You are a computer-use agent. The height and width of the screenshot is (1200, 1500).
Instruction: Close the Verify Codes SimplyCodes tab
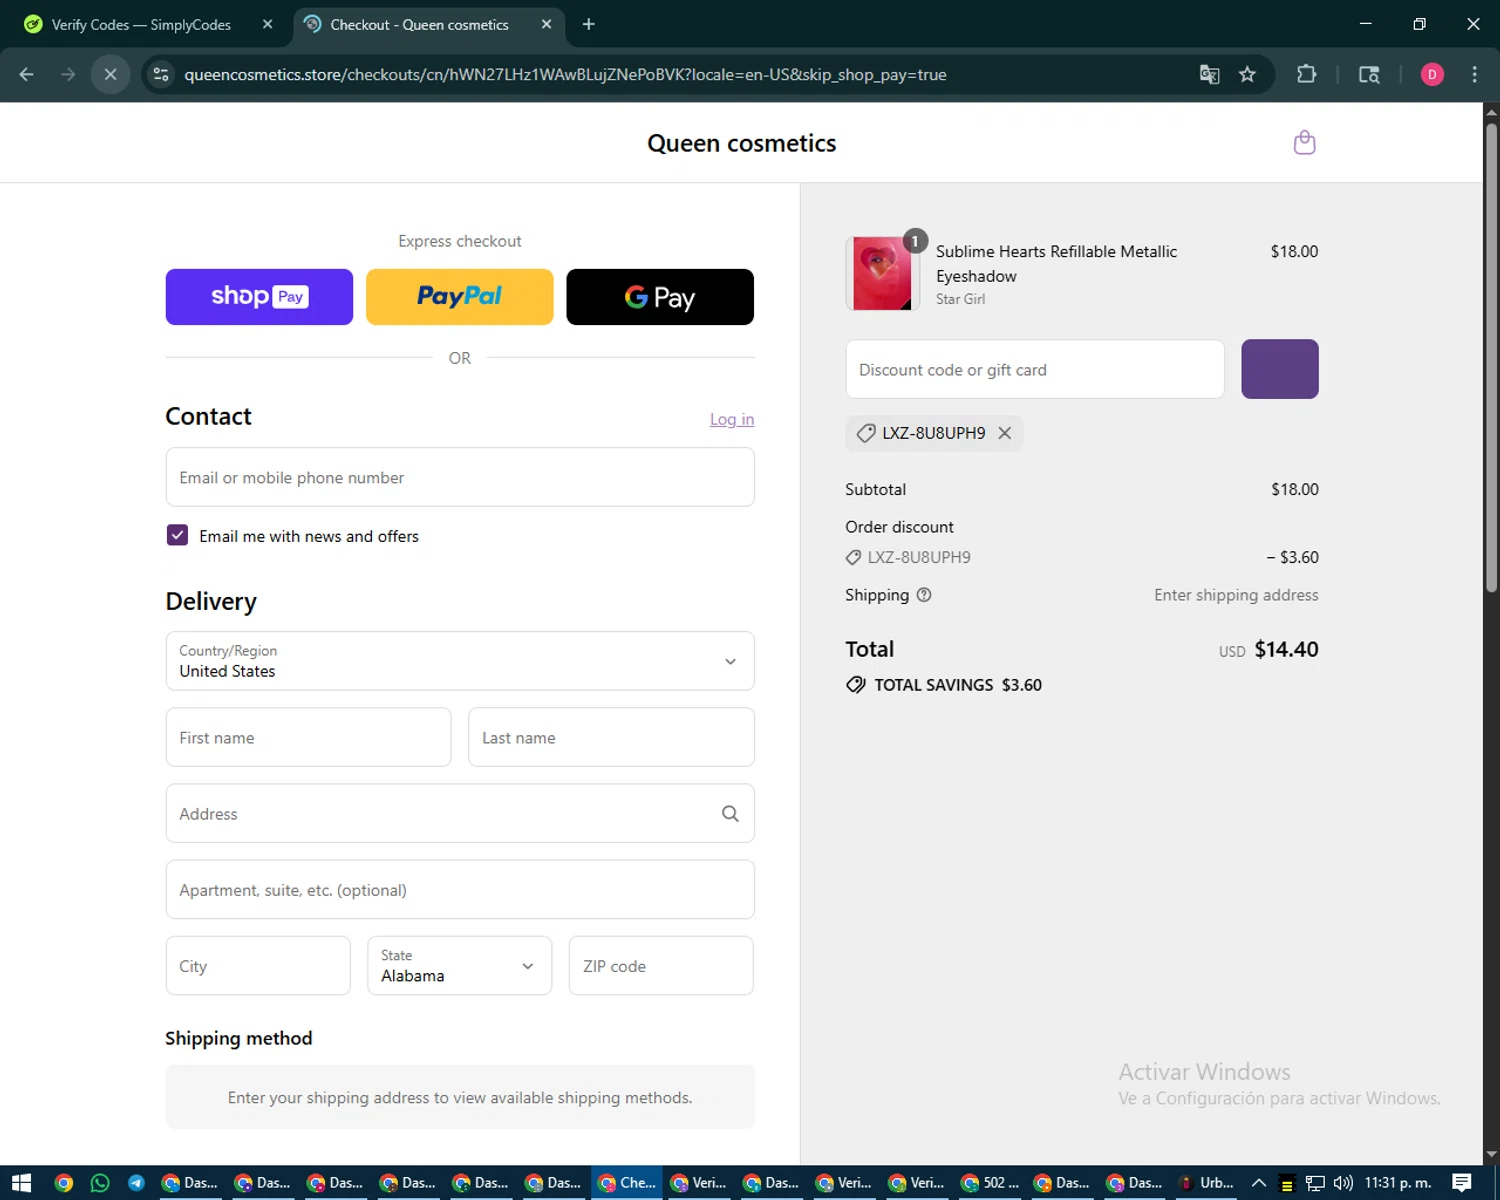(267, 24)
